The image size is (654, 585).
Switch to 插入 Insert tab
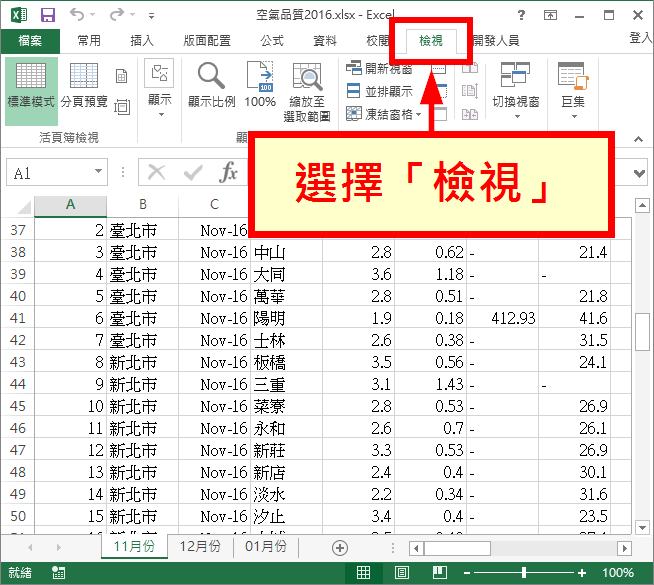(142, 40)
